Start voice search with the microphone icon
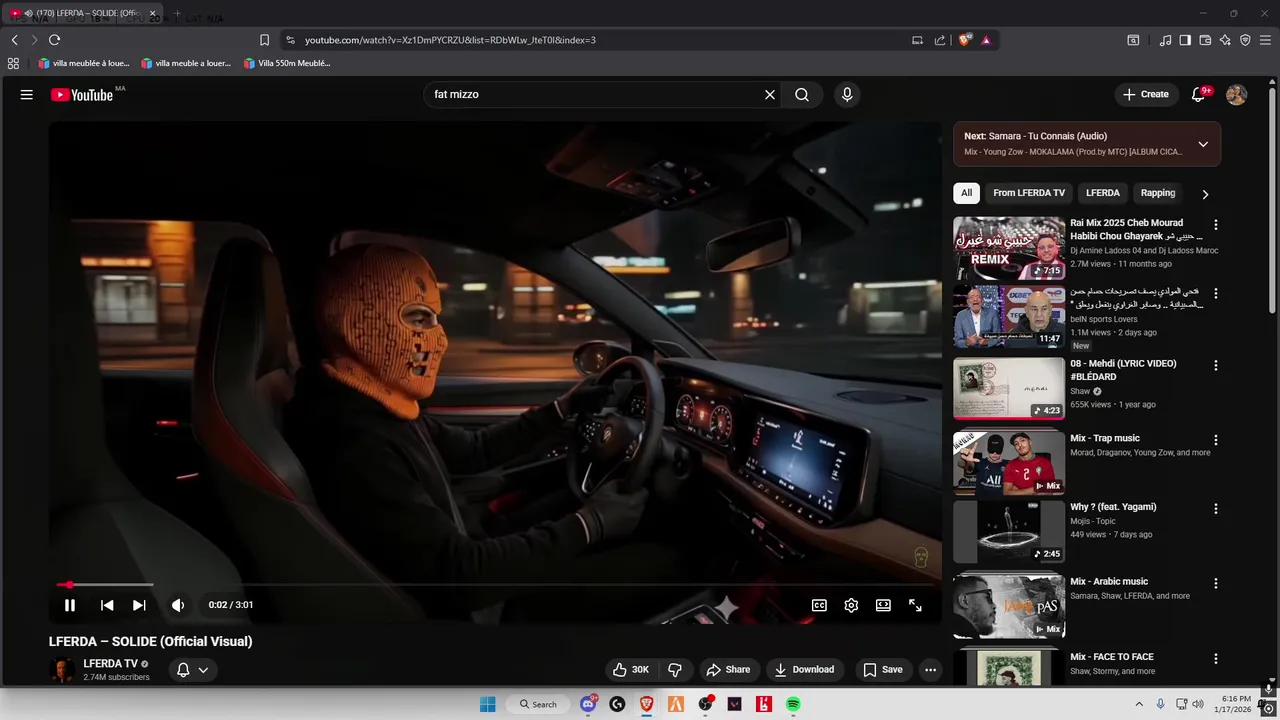 (847, 95)
